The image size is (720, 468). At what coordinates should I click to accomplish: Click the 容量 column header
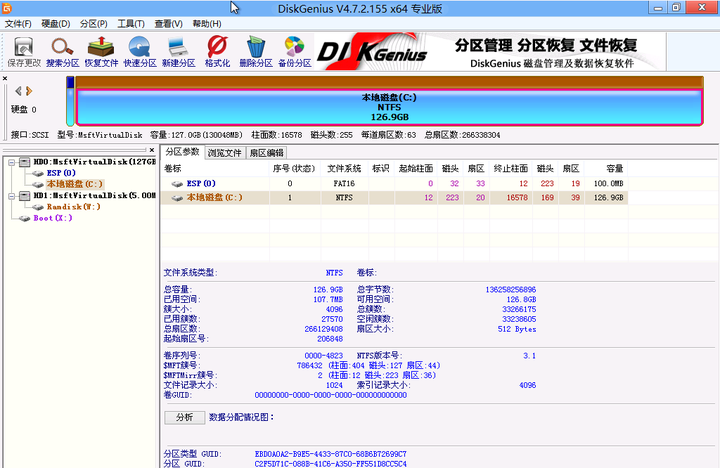[x=606, y=169]
